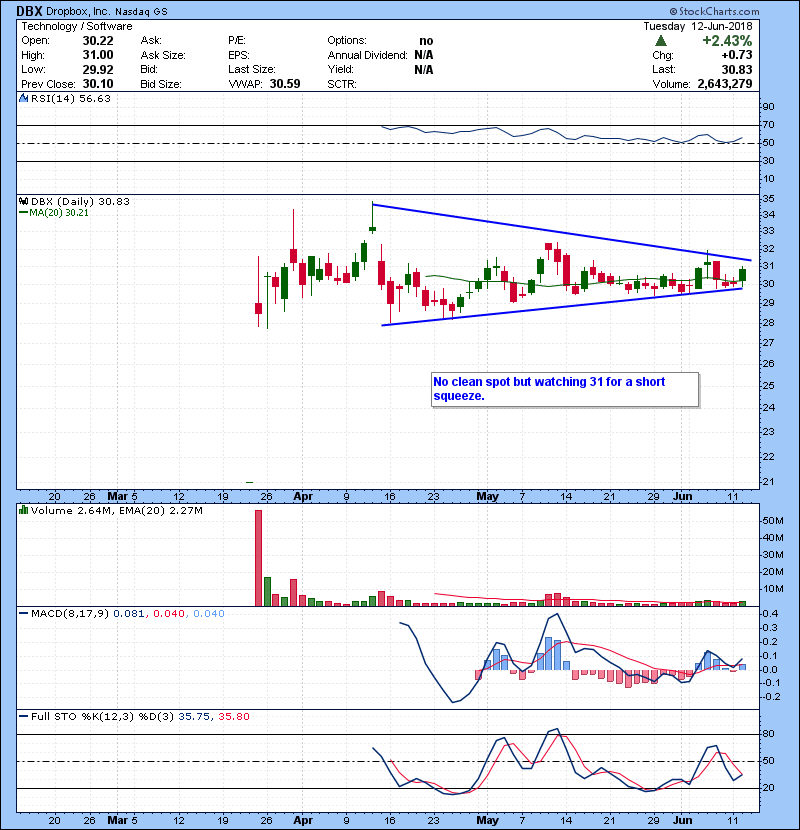
Task: Click the DBX (Daily) 30.83 chart title
Action: 80,201
